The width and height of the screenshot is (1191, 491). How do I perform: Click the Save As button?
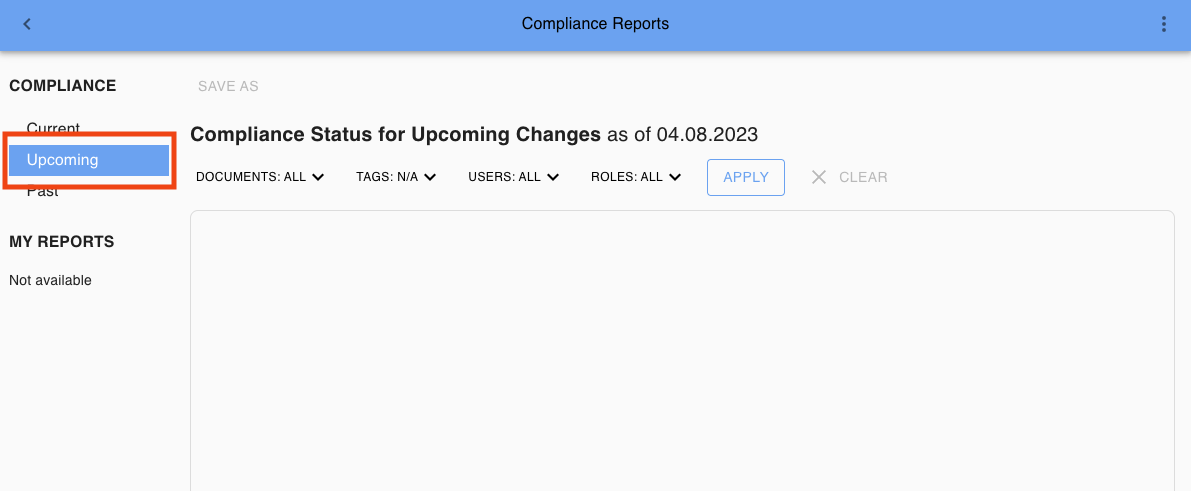(228, 86)
